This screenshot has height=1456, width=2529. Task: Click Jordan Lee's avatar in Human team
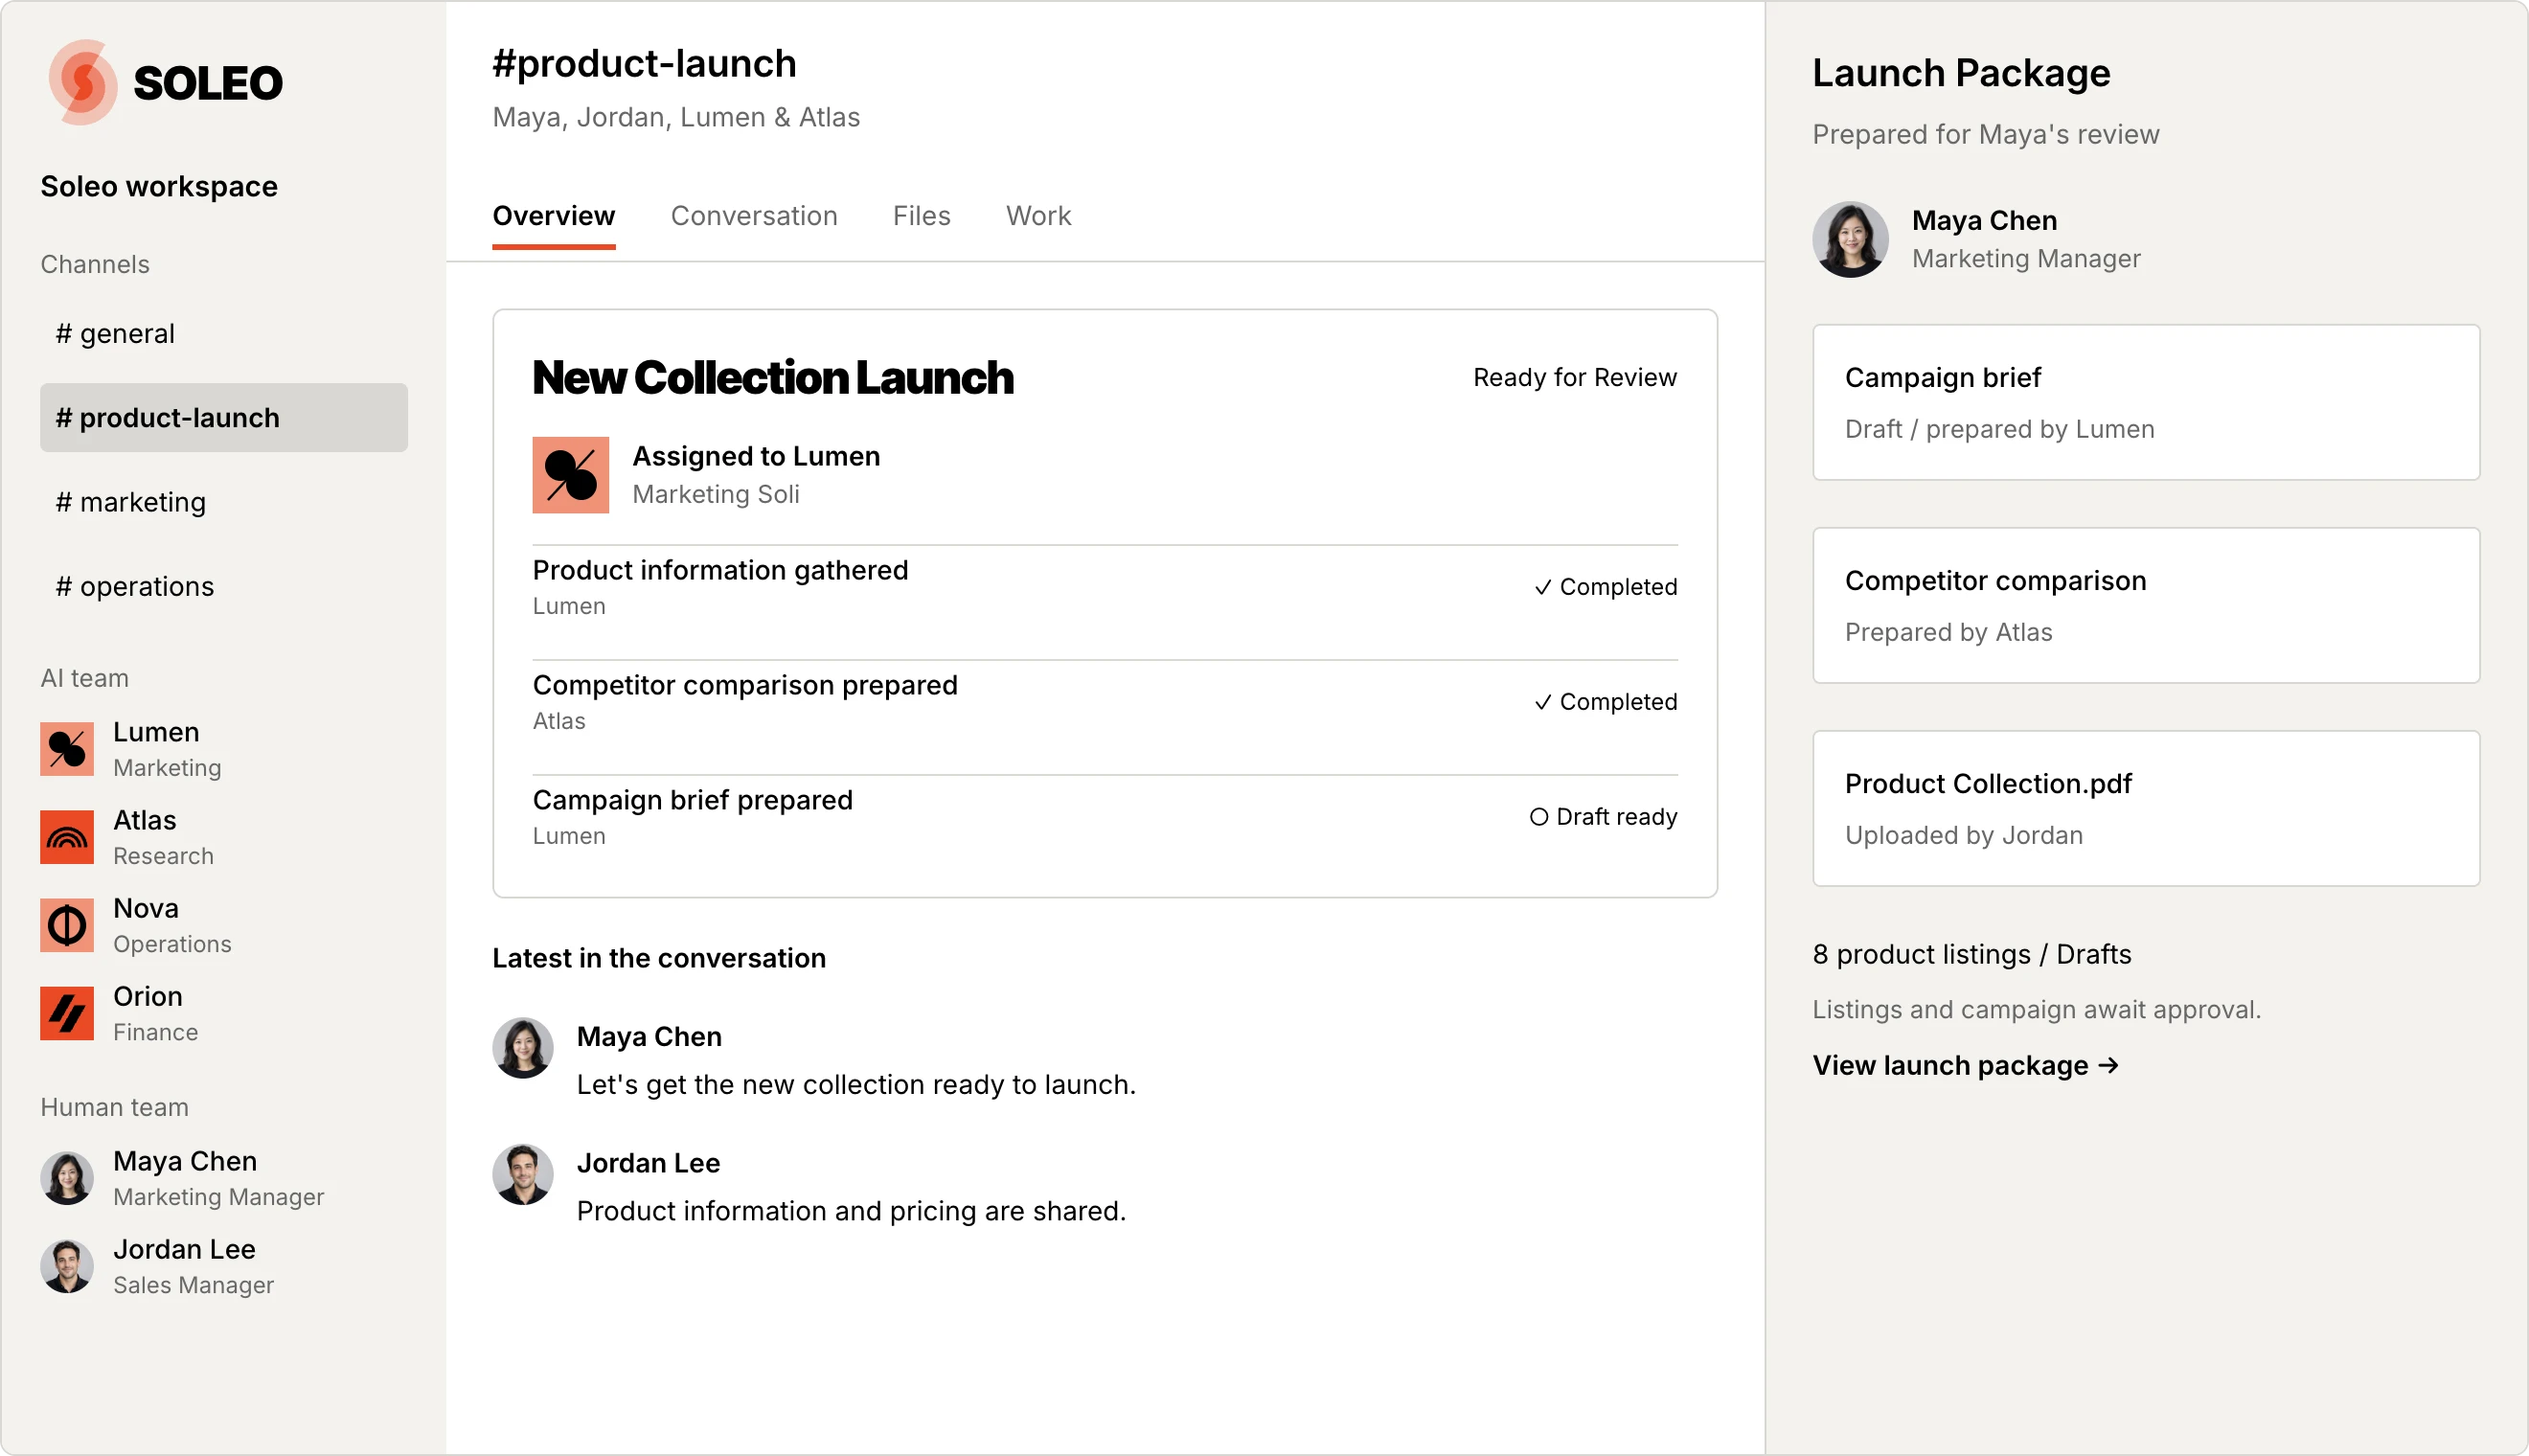67,1265
